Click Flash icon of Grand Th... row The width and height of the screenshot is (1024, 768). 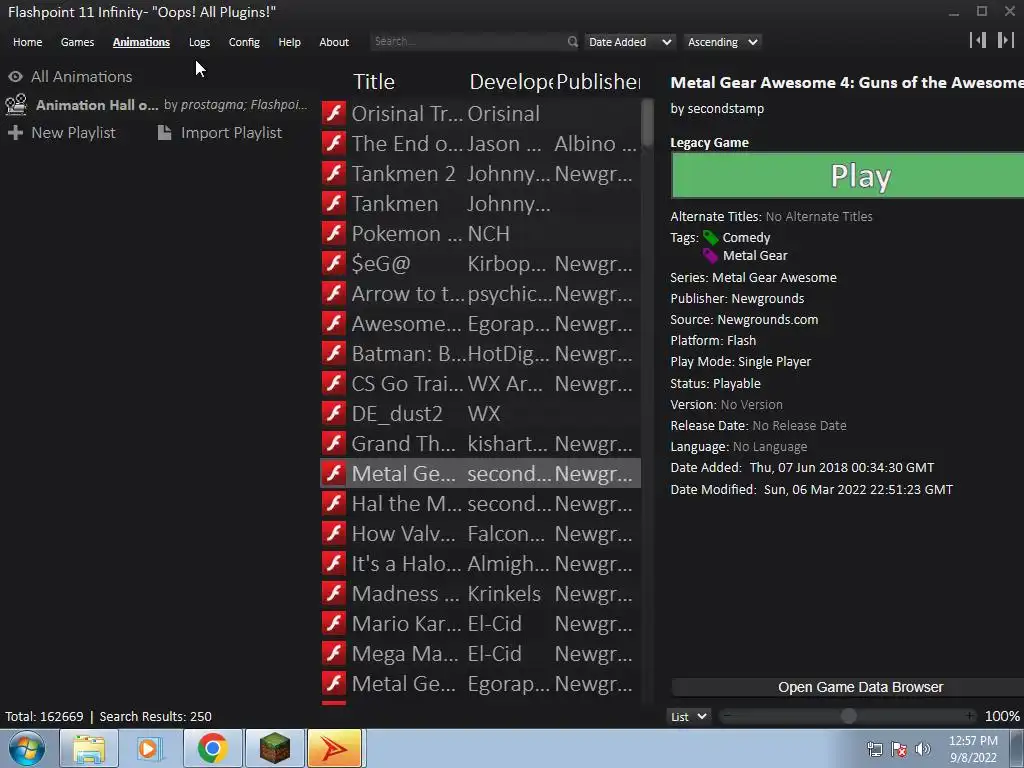[x=334, y=443]
